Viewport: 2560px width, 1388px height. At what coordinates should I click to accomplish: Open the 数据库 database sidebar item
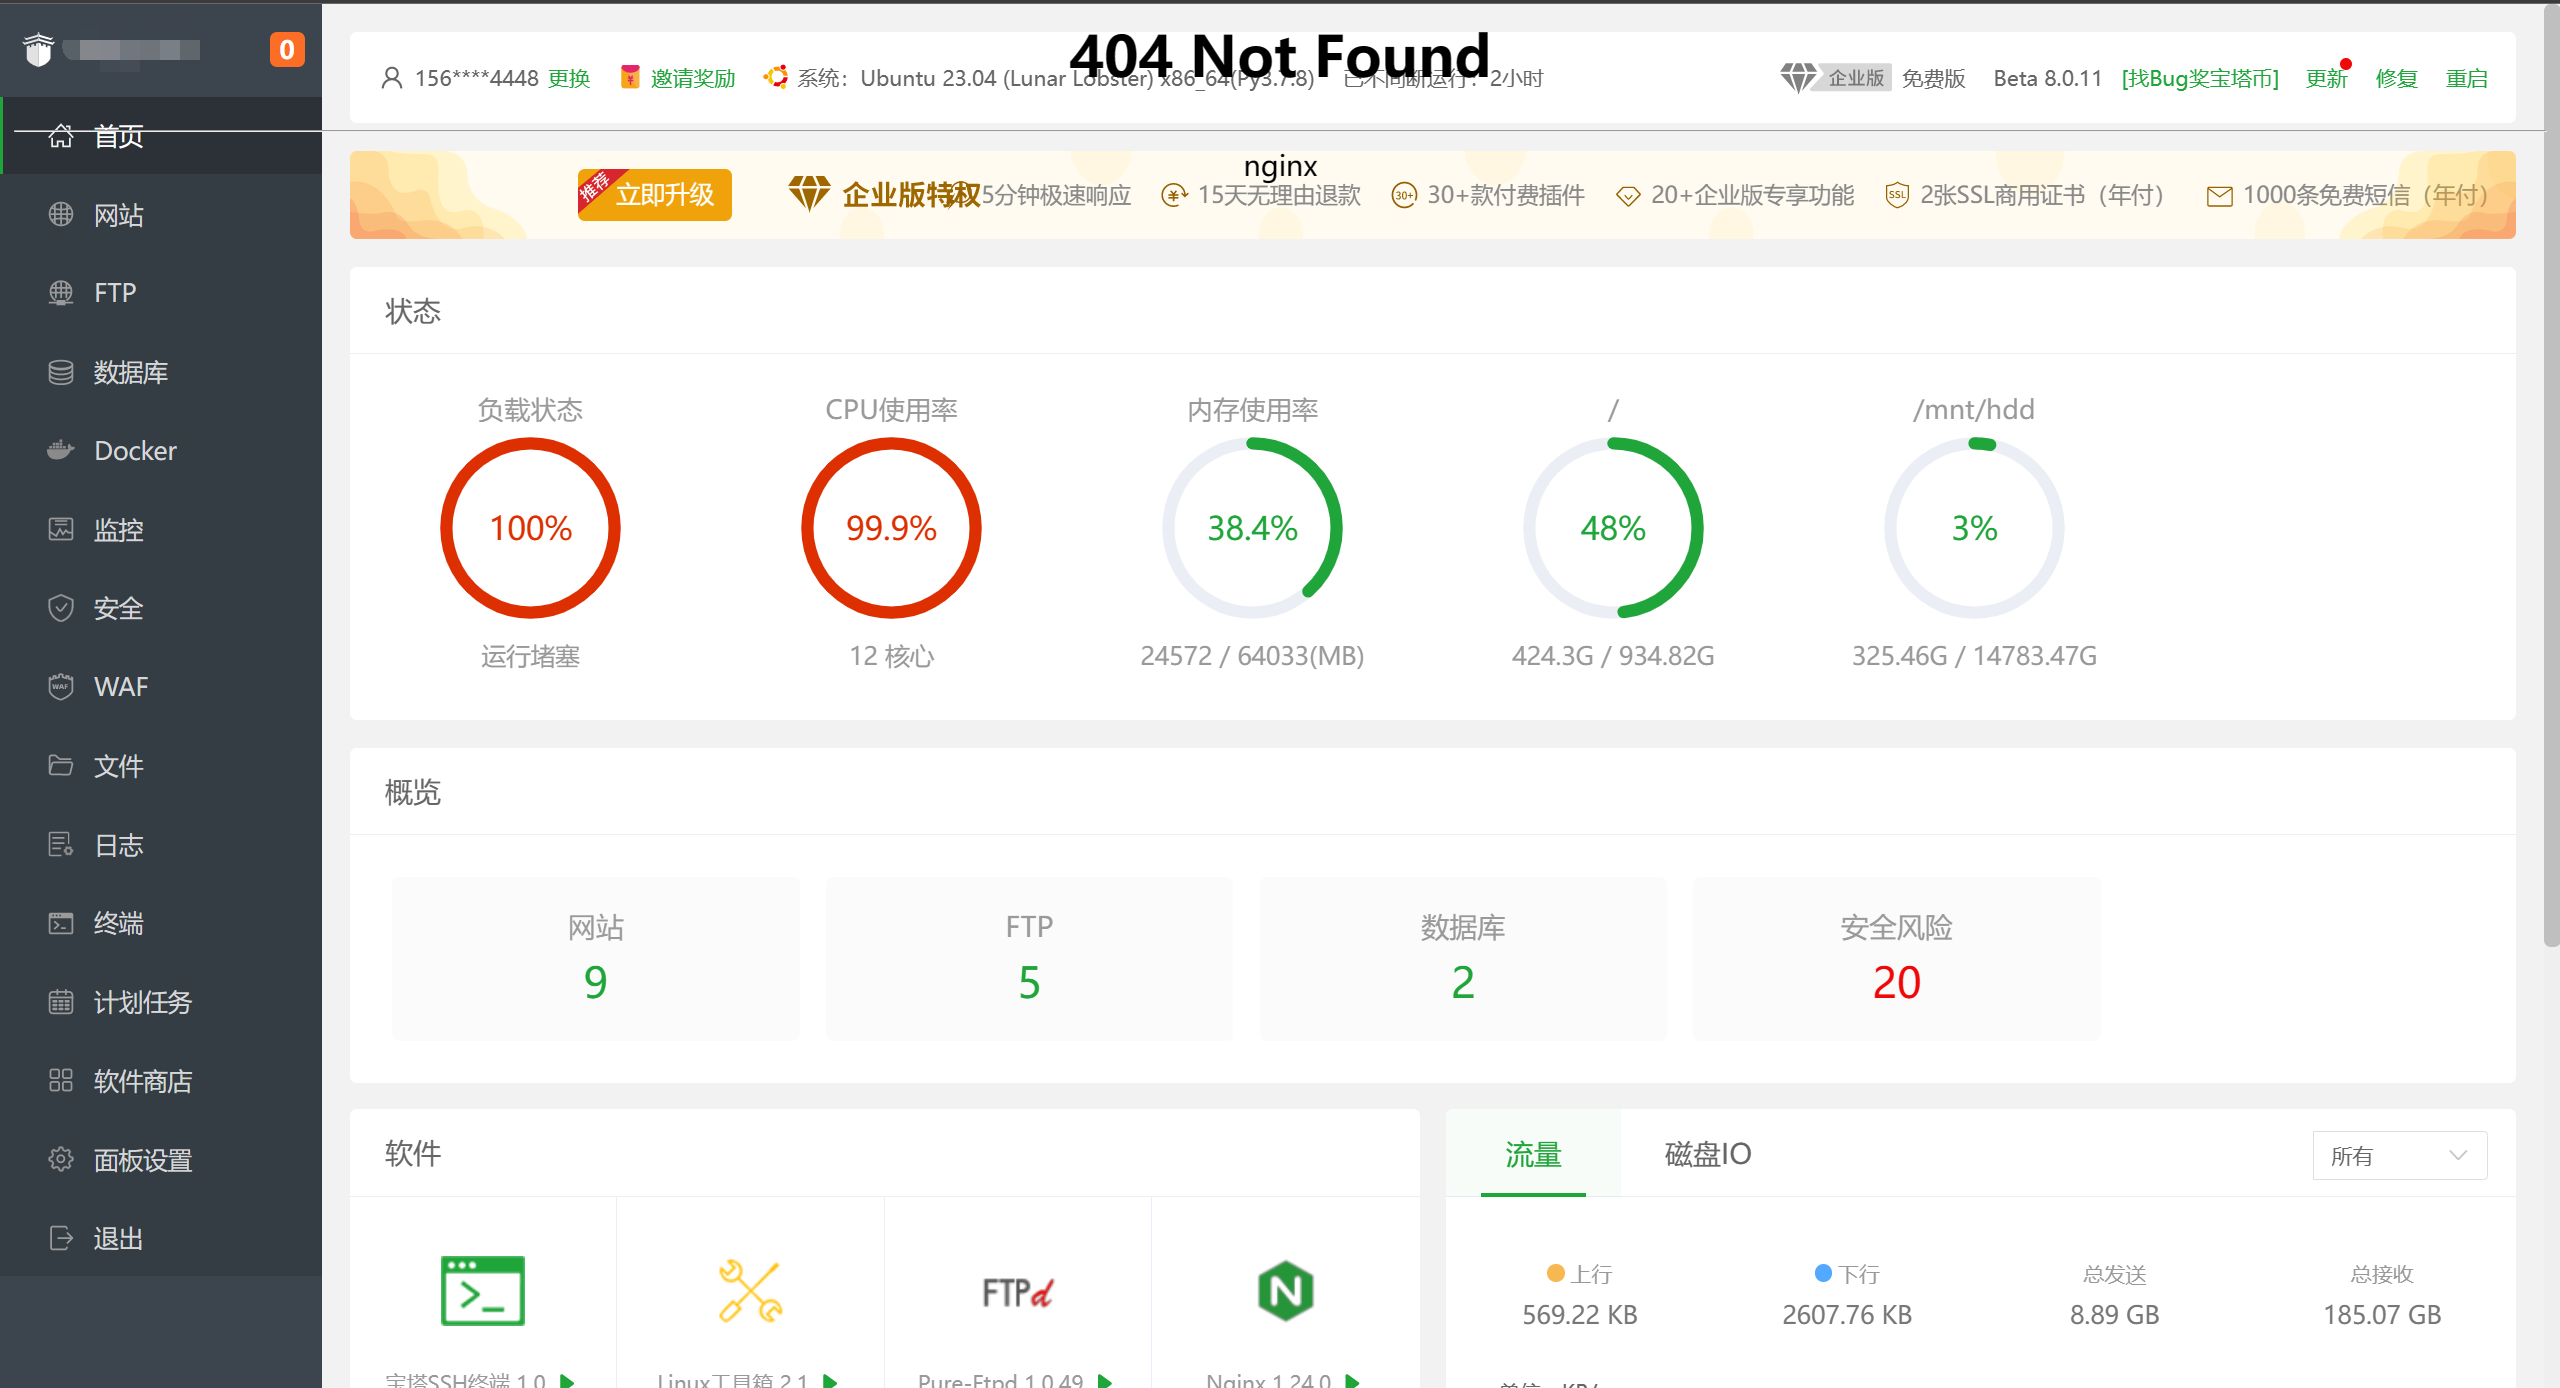162,372
